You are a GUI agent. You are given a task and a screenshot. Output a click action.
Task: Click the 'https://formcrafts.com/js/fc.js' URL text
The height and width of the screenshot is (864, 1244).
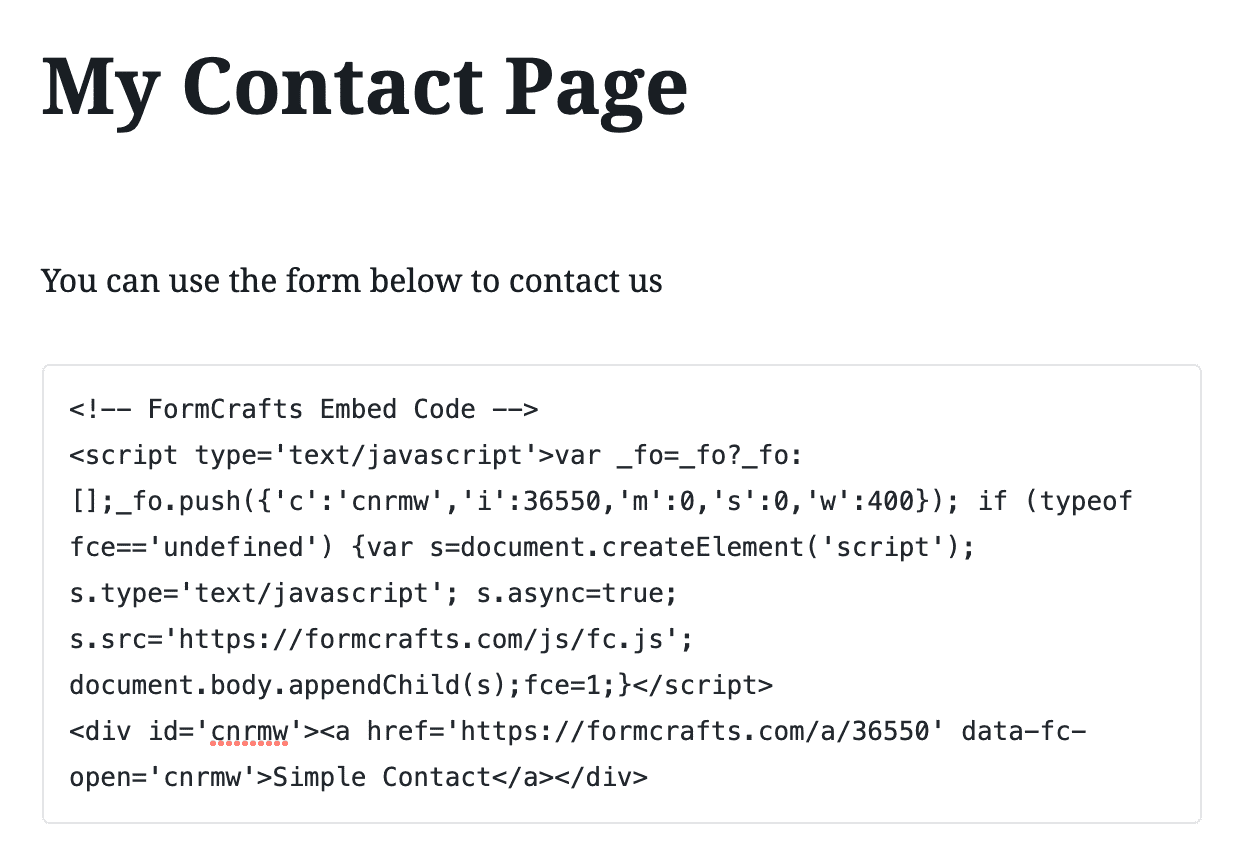coord(420,639)
